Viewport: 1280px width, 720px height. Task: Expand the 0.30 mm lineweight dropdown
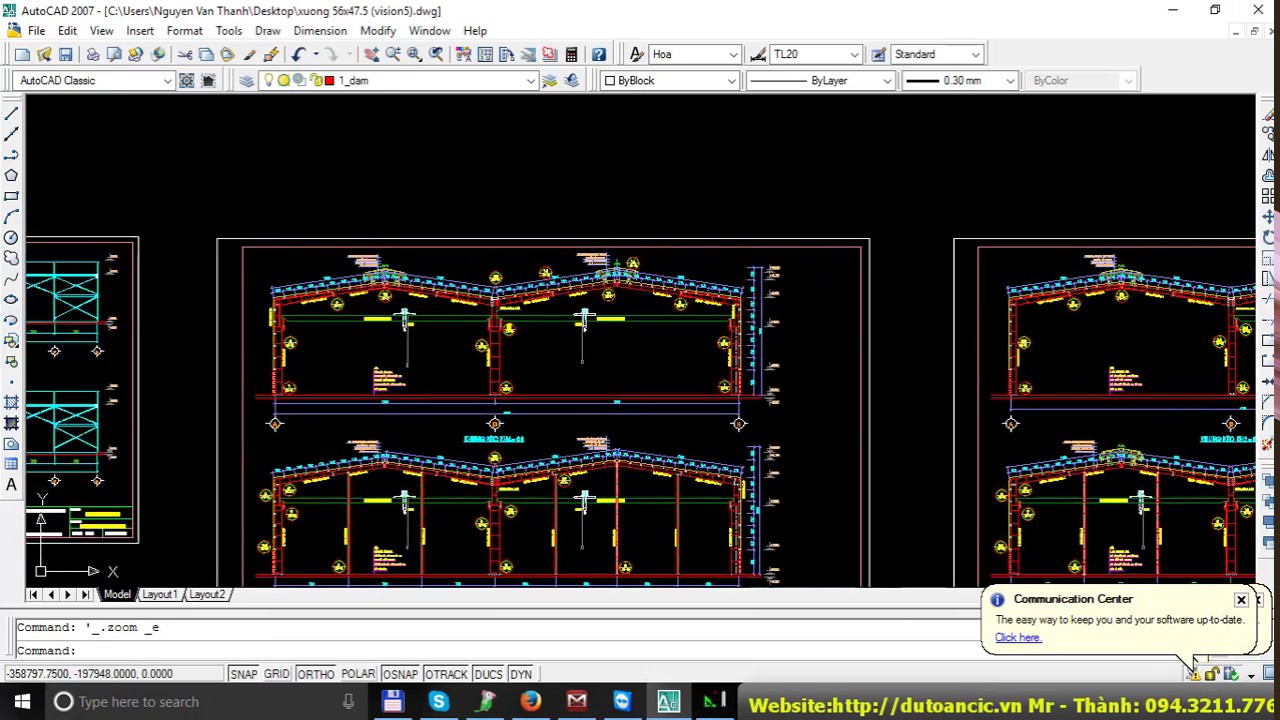(x=1009, y=80)
